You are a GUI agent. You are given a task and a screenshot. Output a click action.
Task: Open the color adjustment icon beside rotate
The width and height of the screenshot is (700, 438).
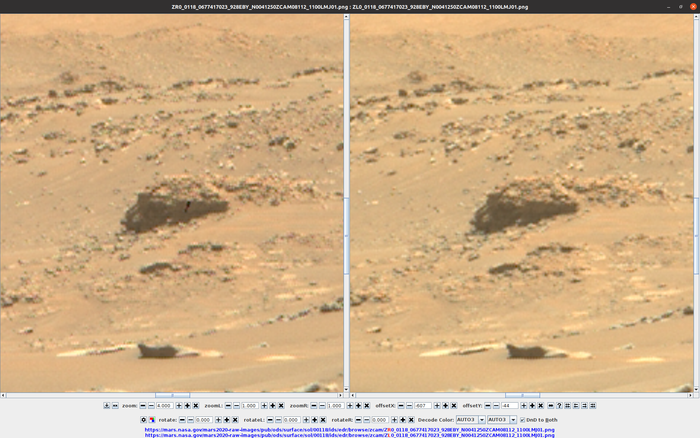(x=152, y=419)
